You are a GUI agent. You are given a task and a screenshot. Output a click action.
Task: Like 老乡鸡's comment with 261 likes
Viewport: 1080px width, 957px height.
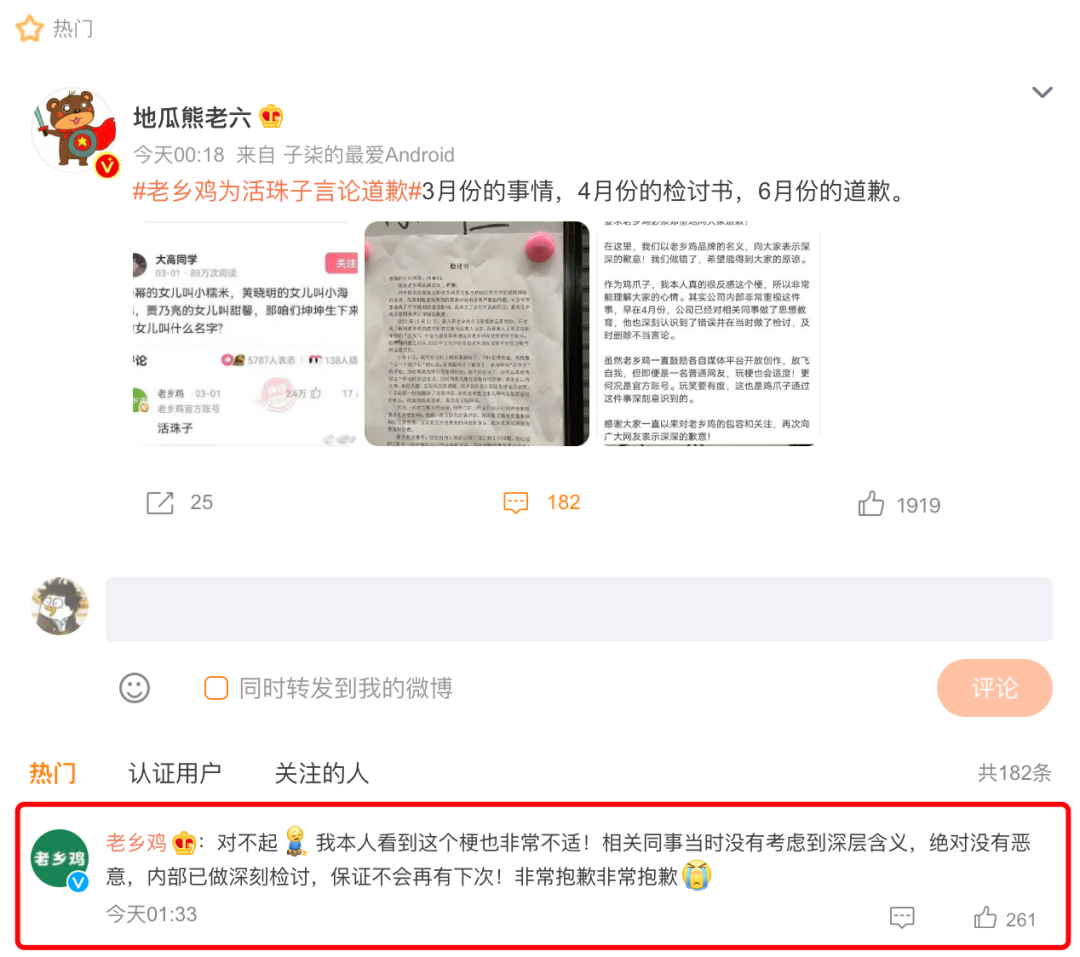[985, 918]
